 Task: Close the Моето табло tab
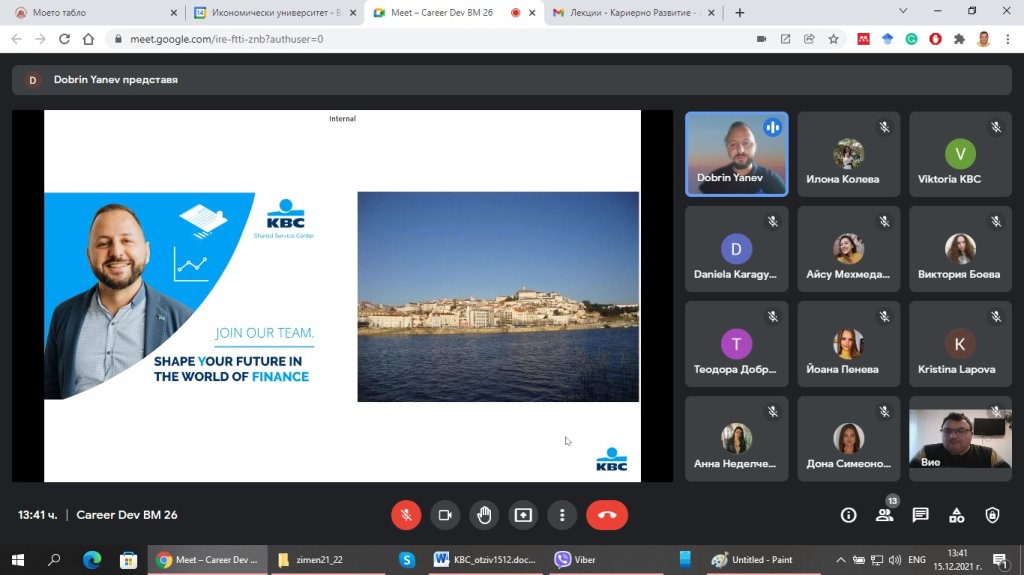pos(173,12)
